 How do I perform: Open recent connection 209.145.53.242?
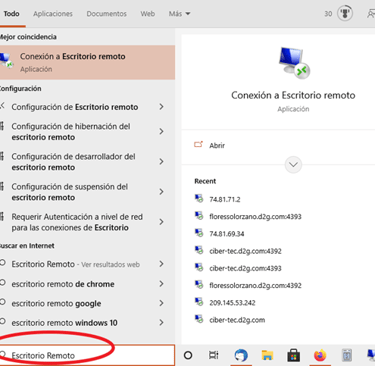[232, 303]
